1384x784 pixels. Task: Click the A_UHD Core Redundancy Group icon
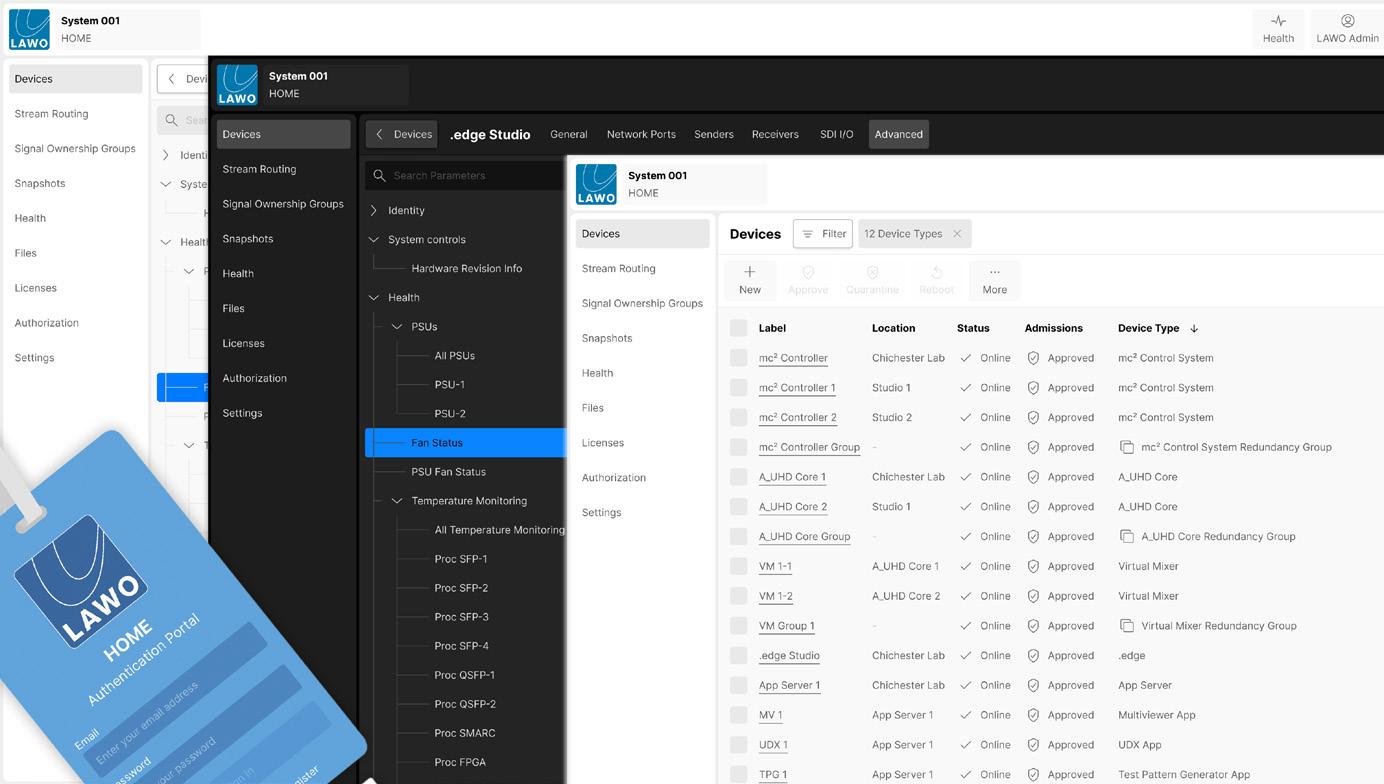(1126, 536)
